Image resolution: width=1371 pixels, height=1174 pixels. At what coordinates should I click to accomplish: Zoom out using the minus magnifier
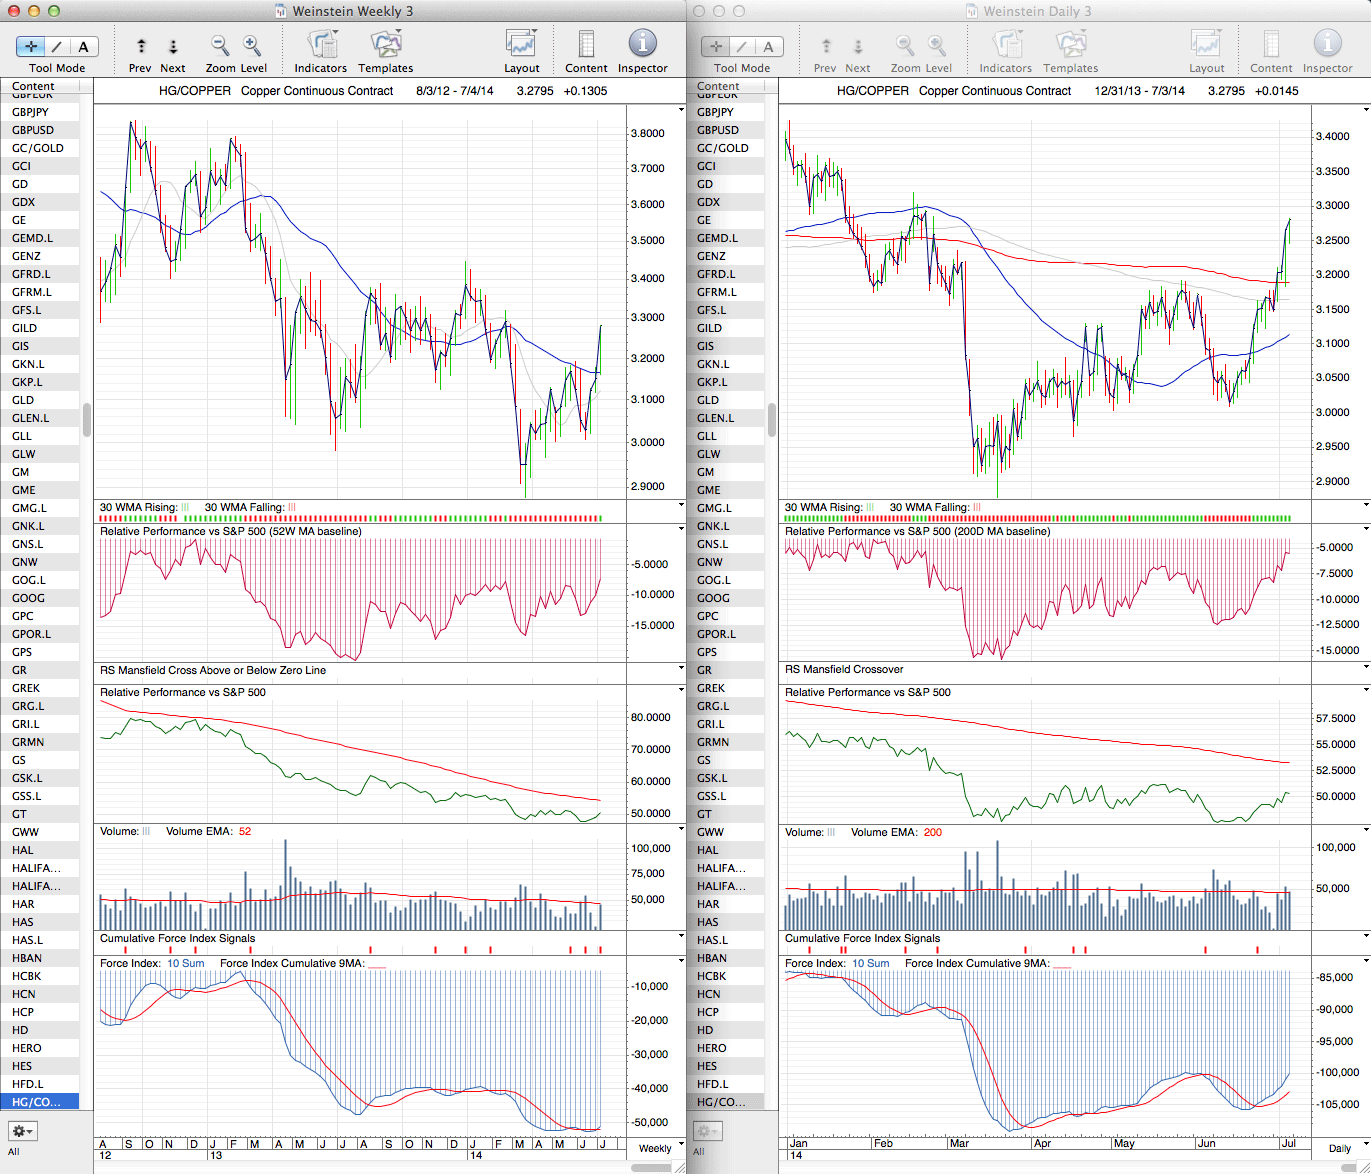click(220, 46)
